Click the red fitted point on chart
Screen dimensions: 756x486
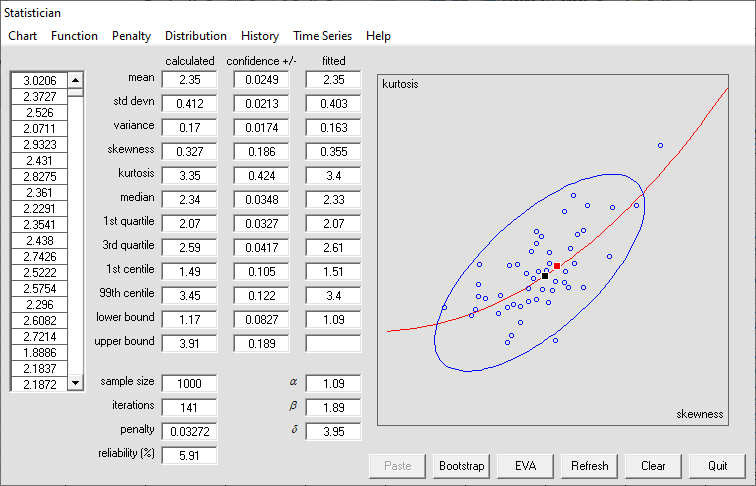[x=557, y=266]
